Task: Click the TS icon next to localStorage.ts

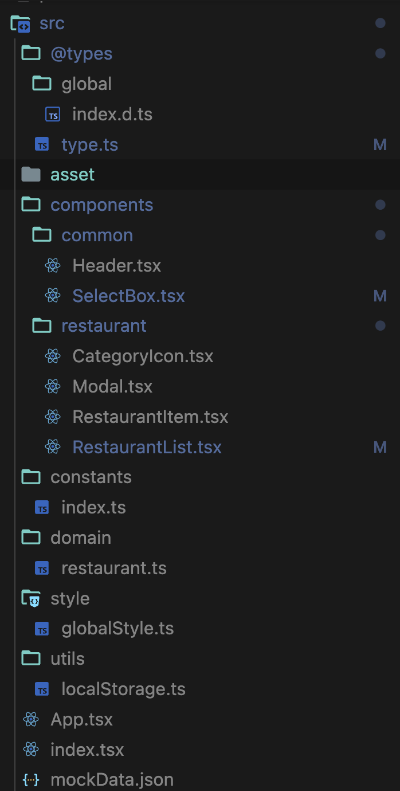Action: coord(42,689)
